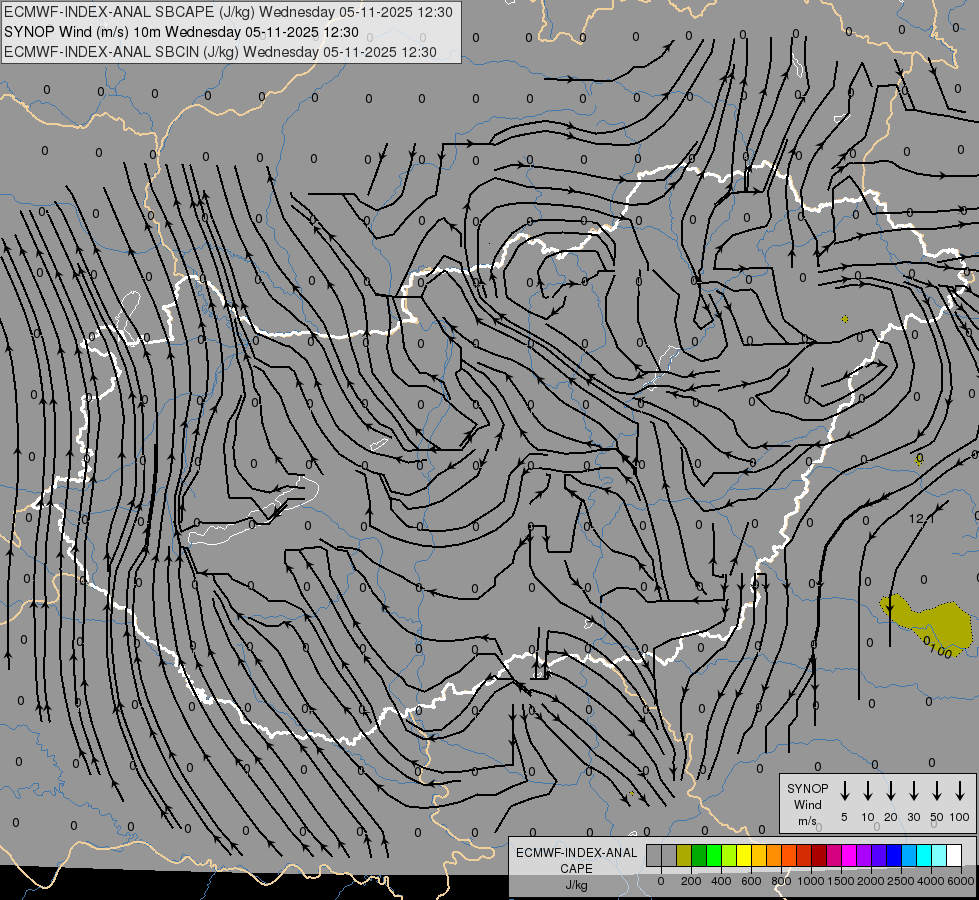Click the wind arrow above the 50 label
The width and height of the screenshot is (979, 900).
coord(937,790)
